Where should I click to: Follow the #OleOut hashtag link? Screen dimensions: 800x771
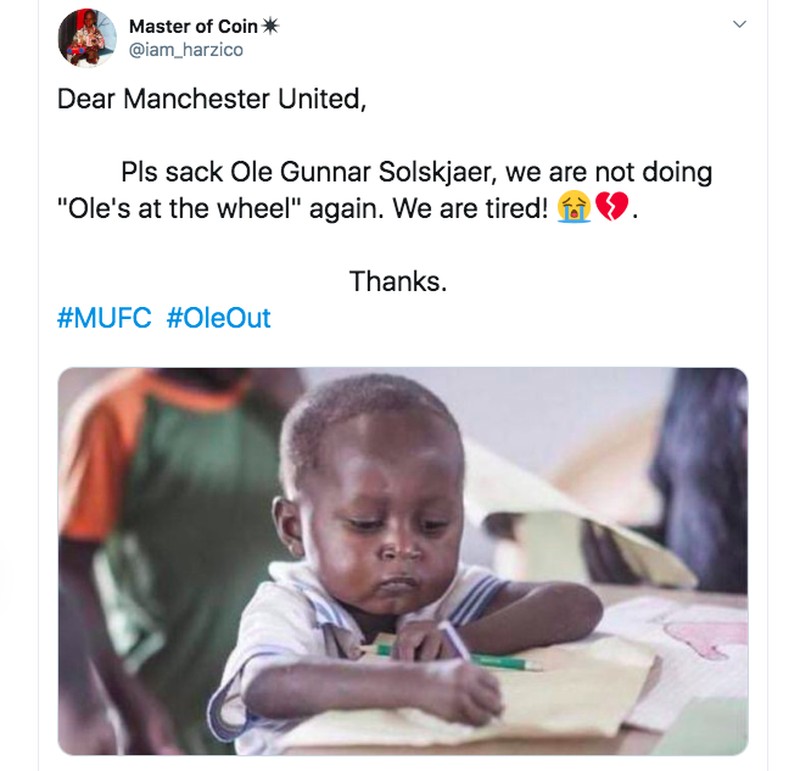[x=218, y=319]
